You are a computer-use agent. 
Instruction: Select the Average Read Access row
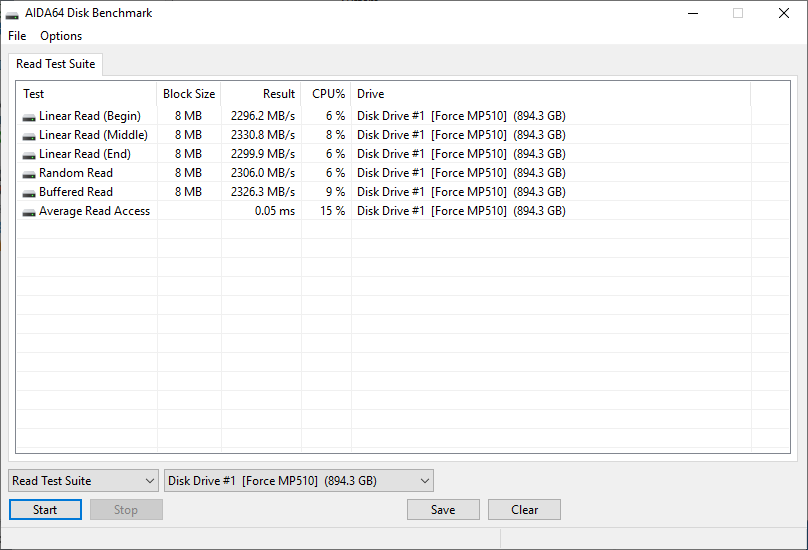403,211
